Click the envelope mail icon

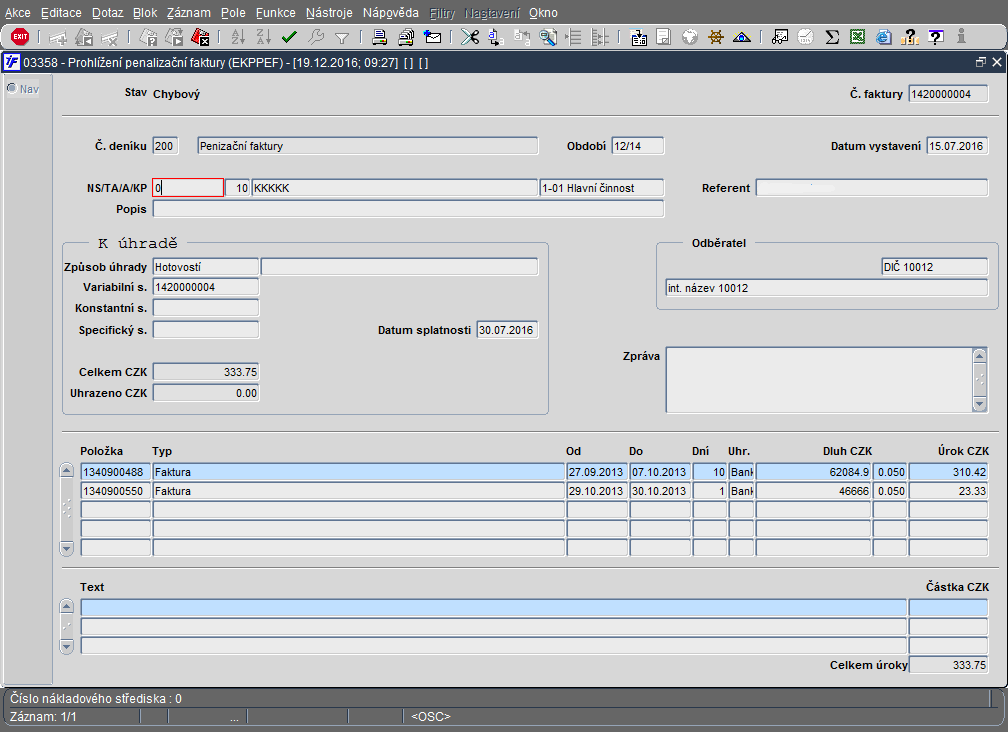(433, 37)
